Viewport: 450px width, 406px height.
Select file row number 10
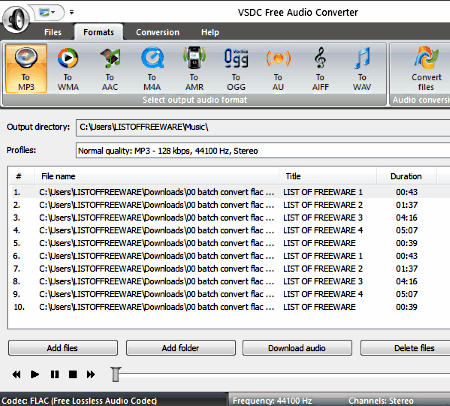(x=231, y=307)
